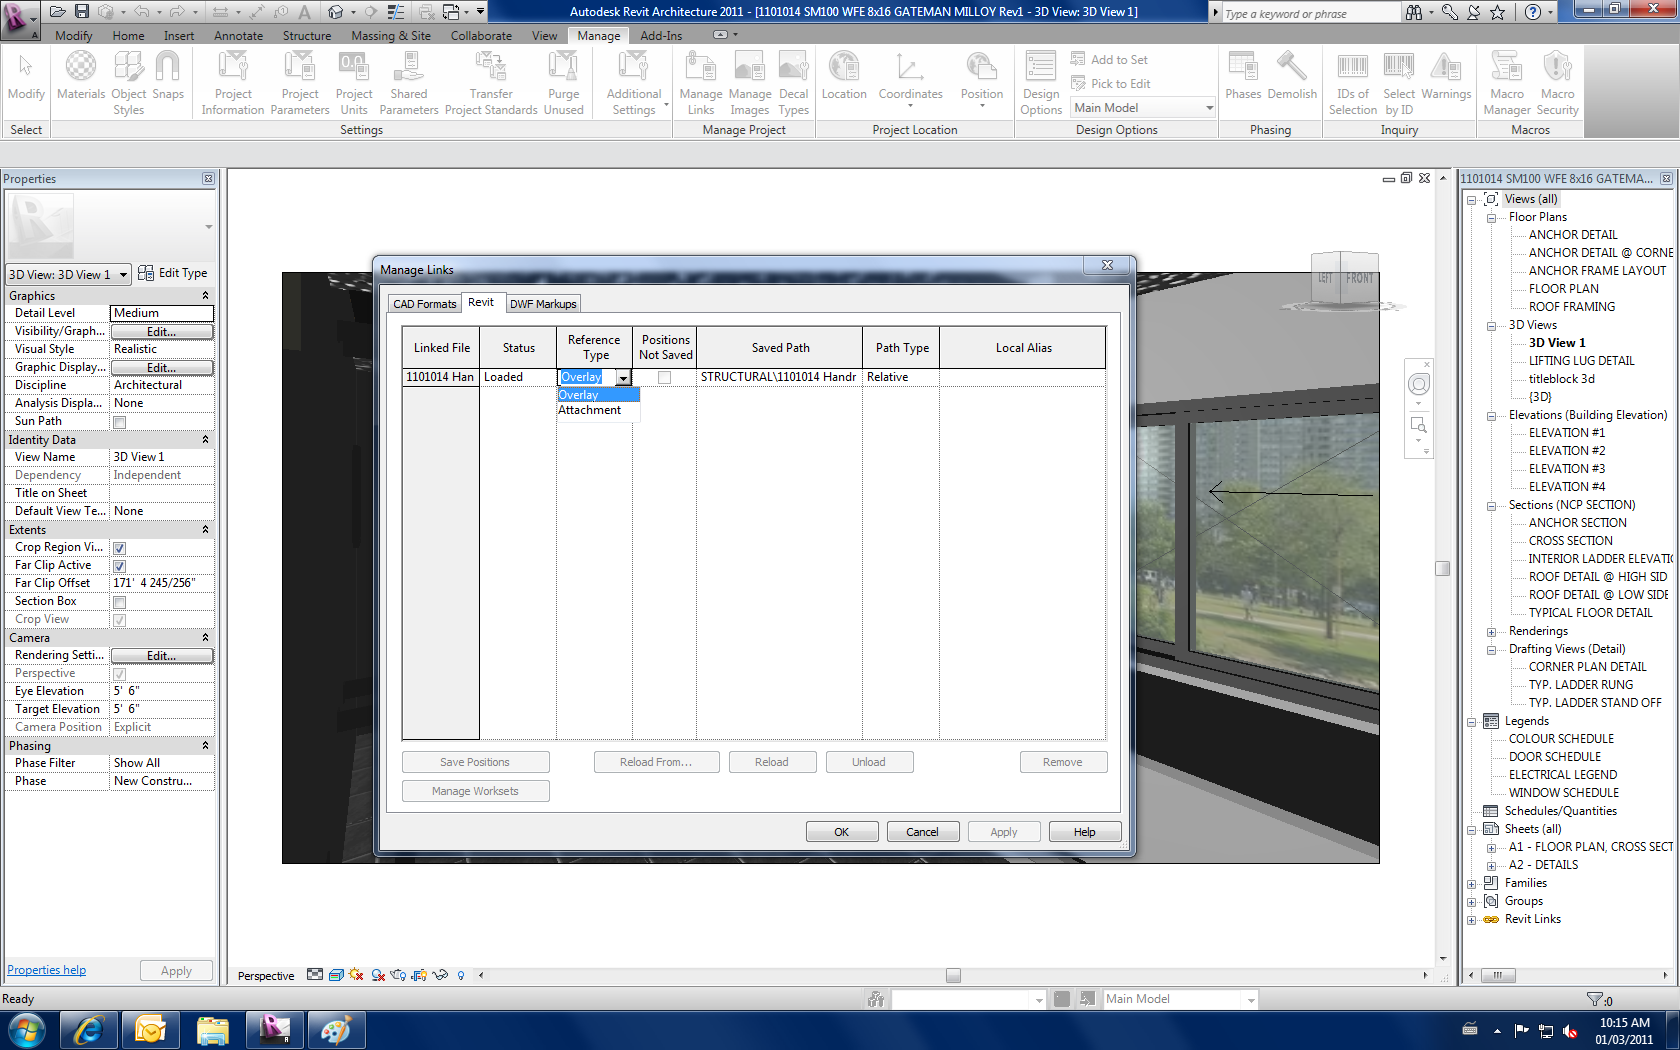
Task: Click Select by ID
Action: click(1399, 83)
